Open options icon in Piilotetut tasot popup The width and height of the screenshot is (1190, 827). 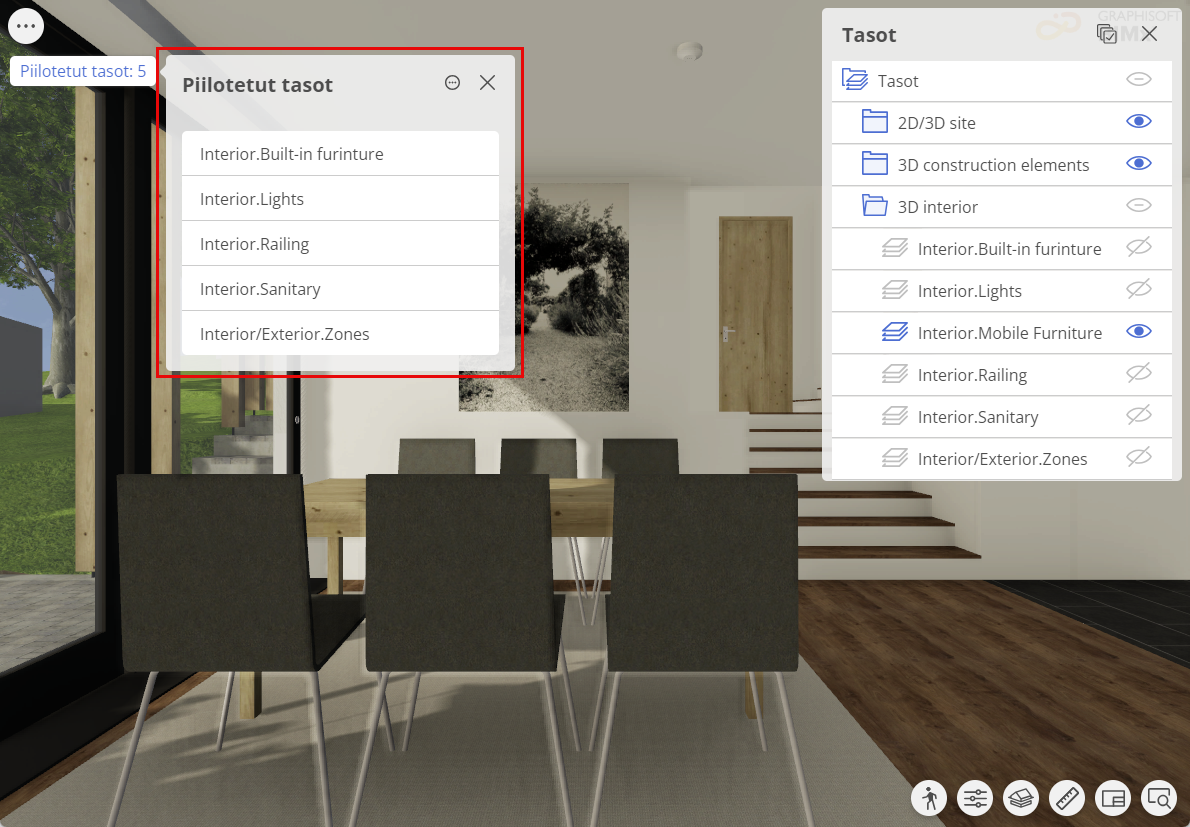452,83
